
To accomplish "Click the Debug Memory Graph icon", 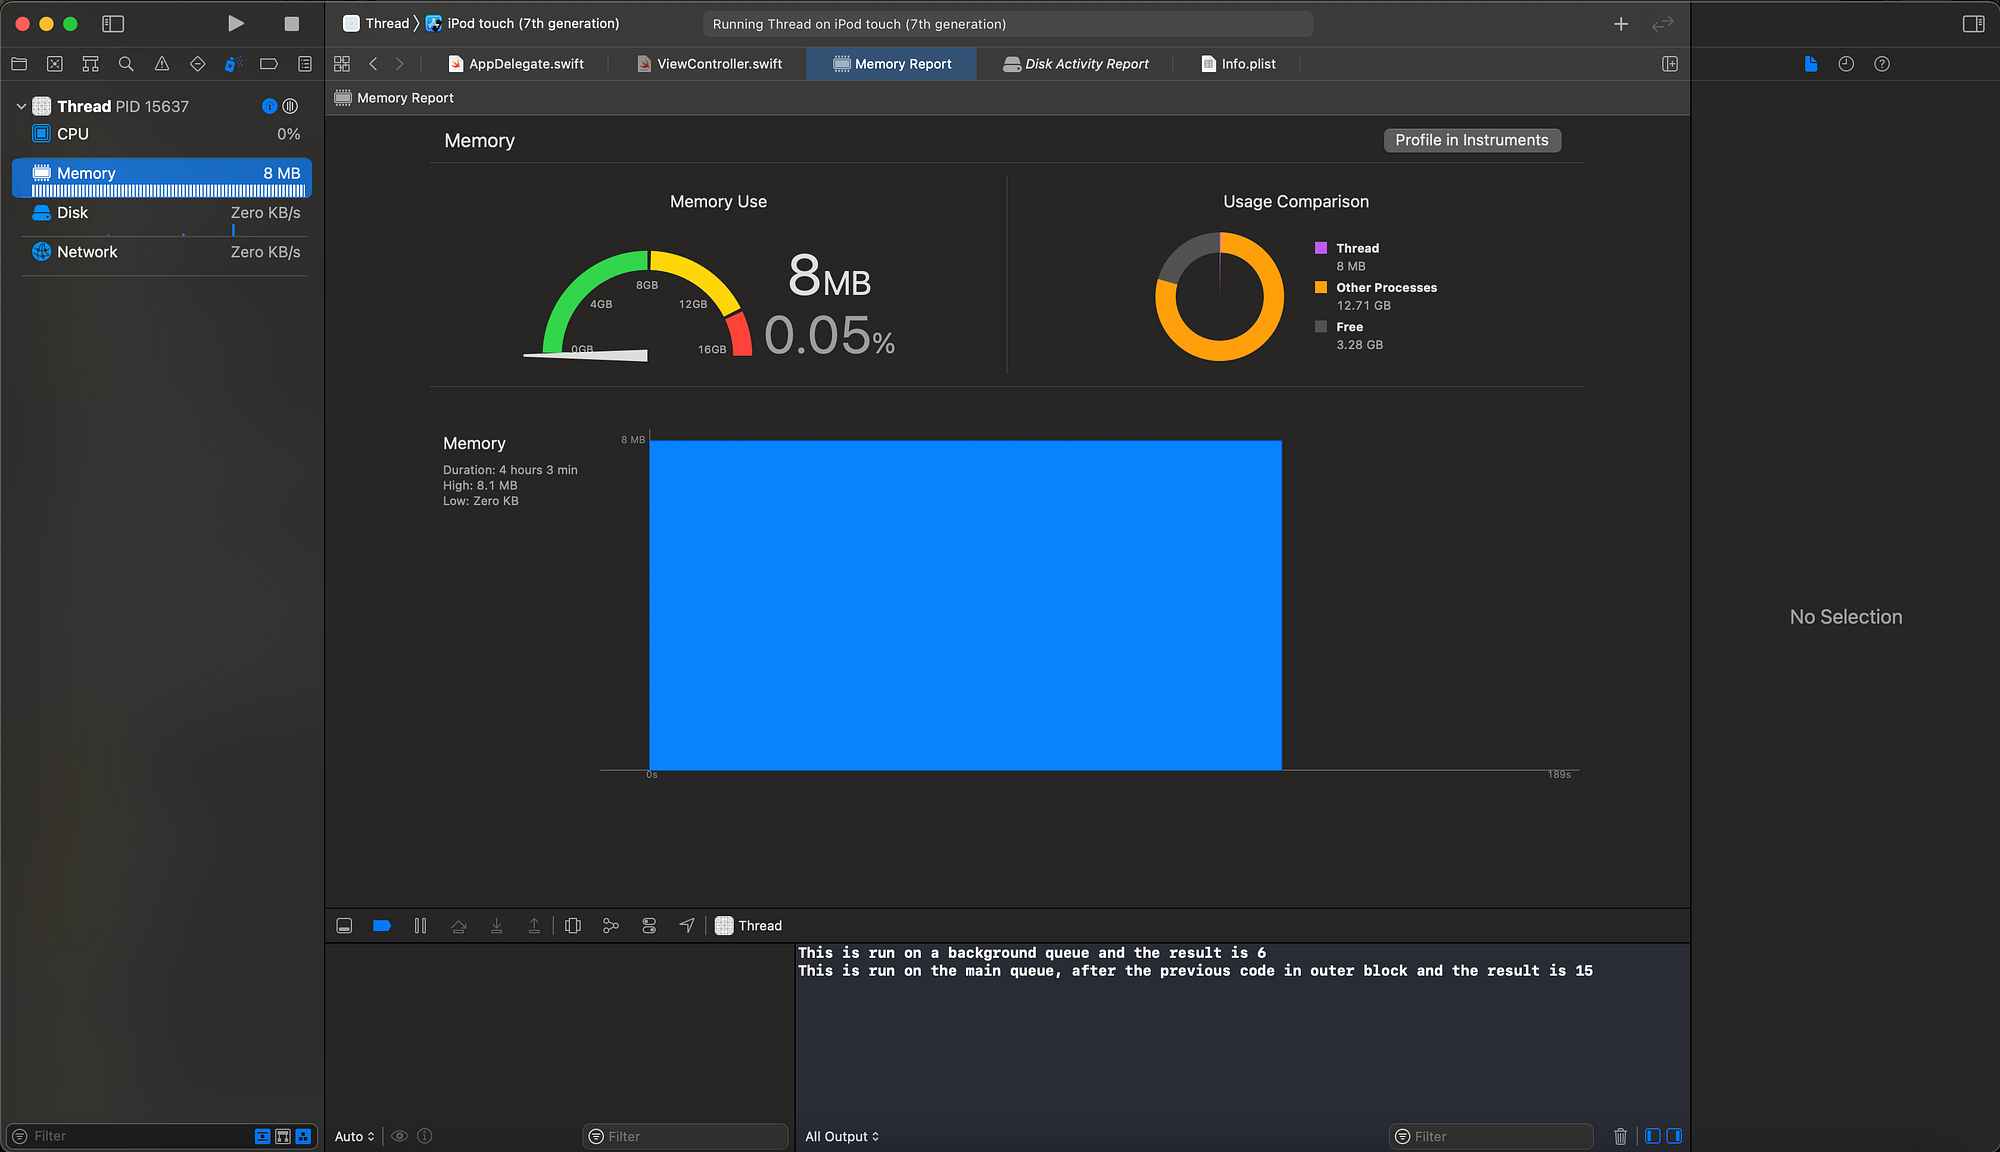I will pos(611,926).
